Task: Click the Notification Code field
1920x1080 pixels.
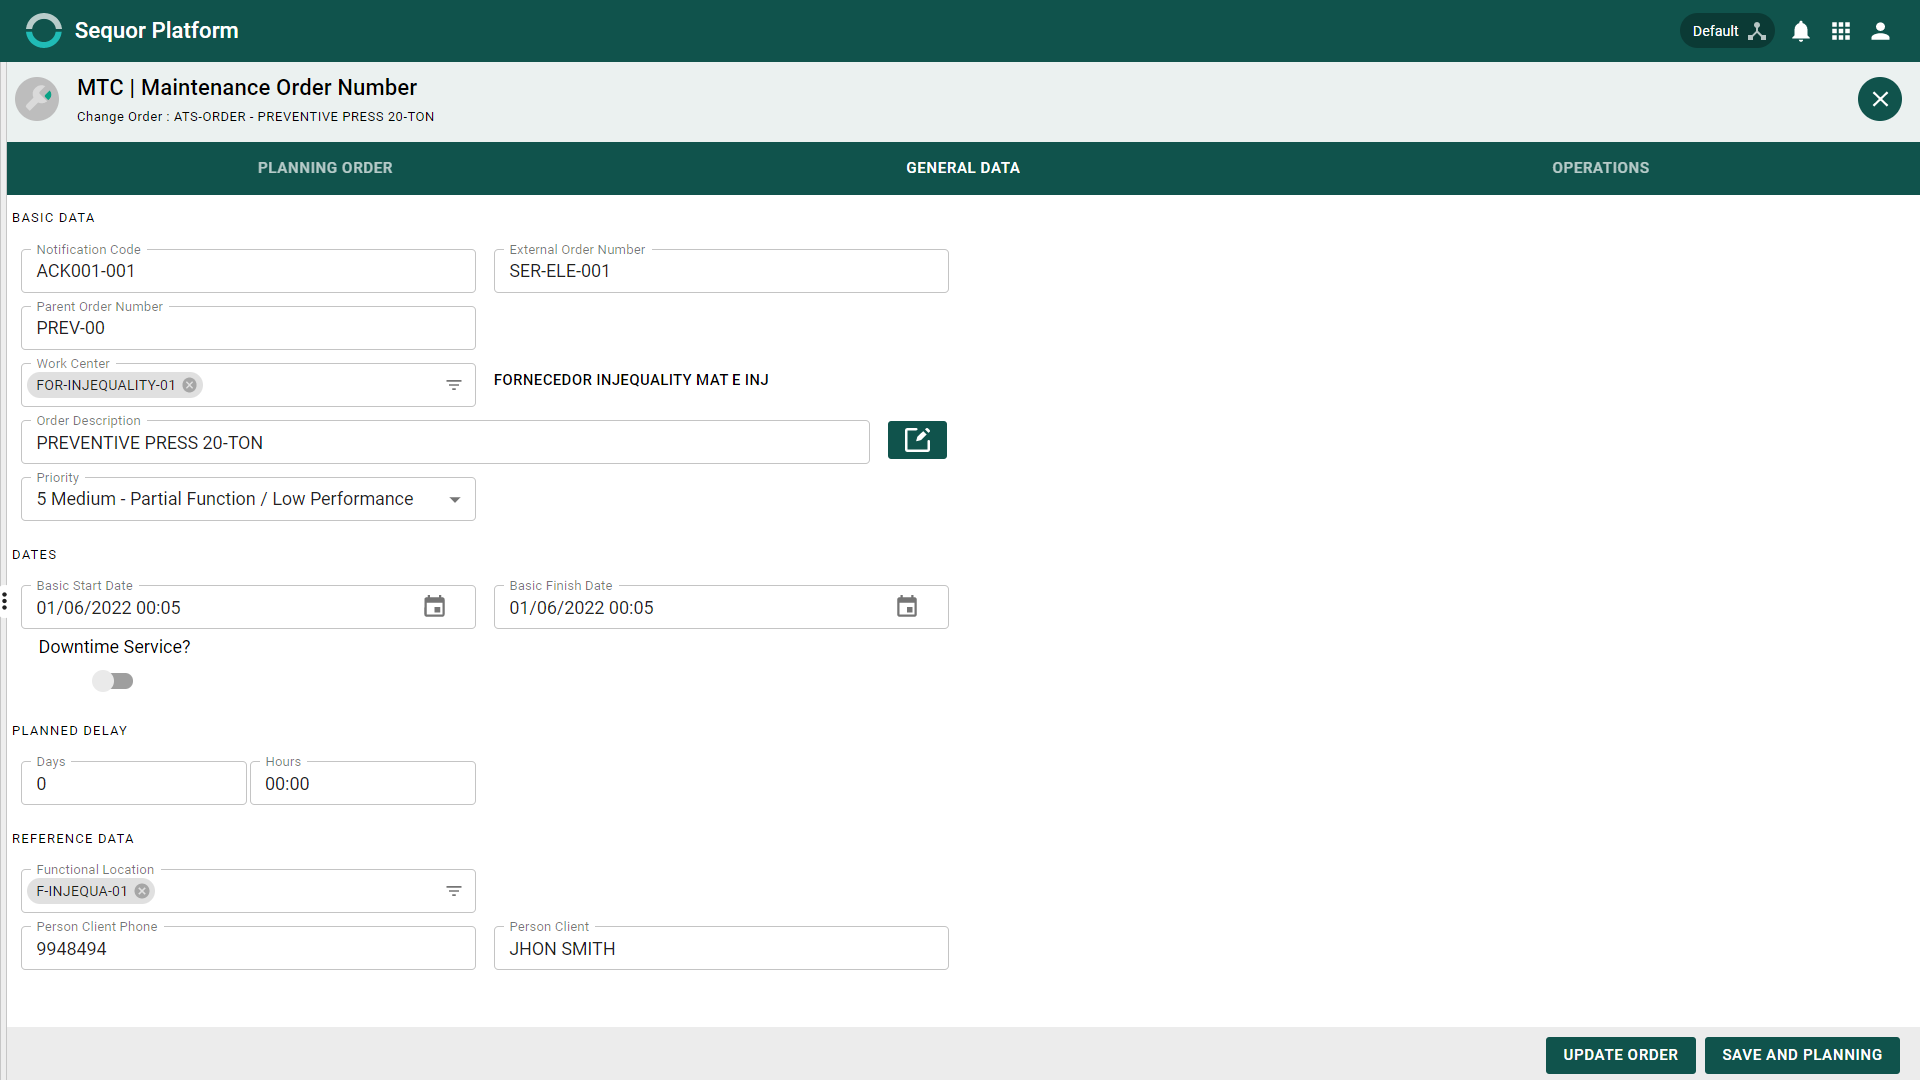Action: click(248, 271)
